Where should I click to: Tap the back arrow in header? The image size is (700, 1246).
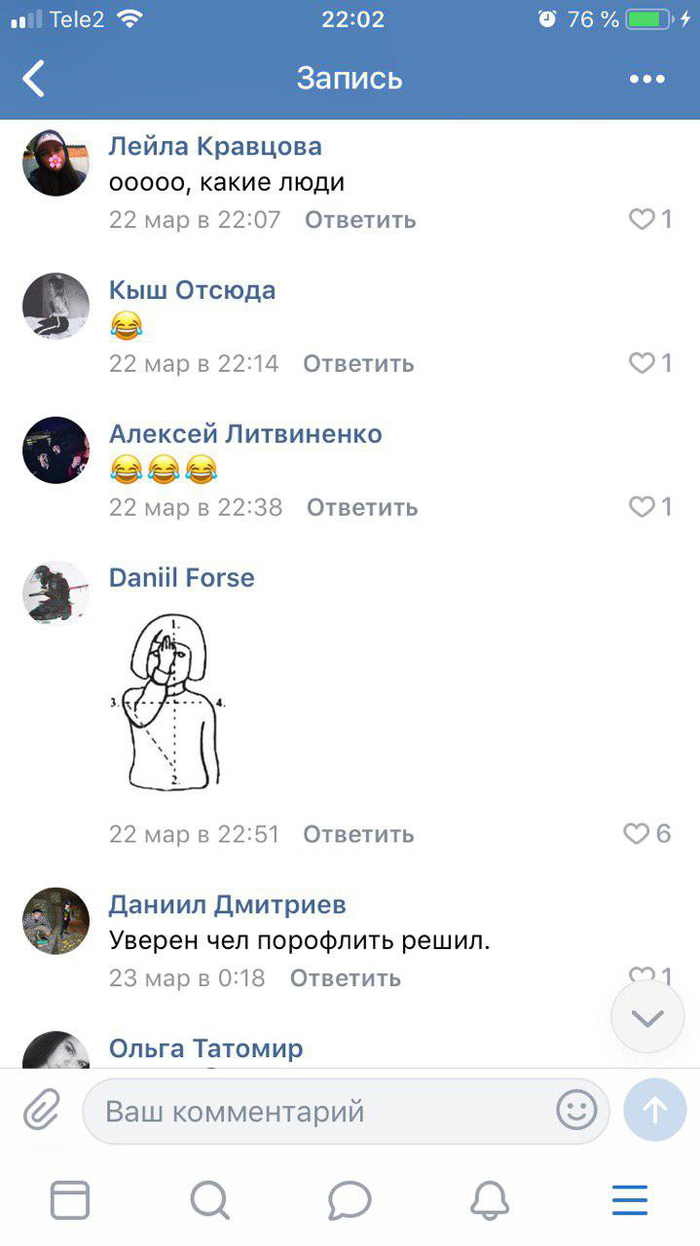(x=34, y=79)
